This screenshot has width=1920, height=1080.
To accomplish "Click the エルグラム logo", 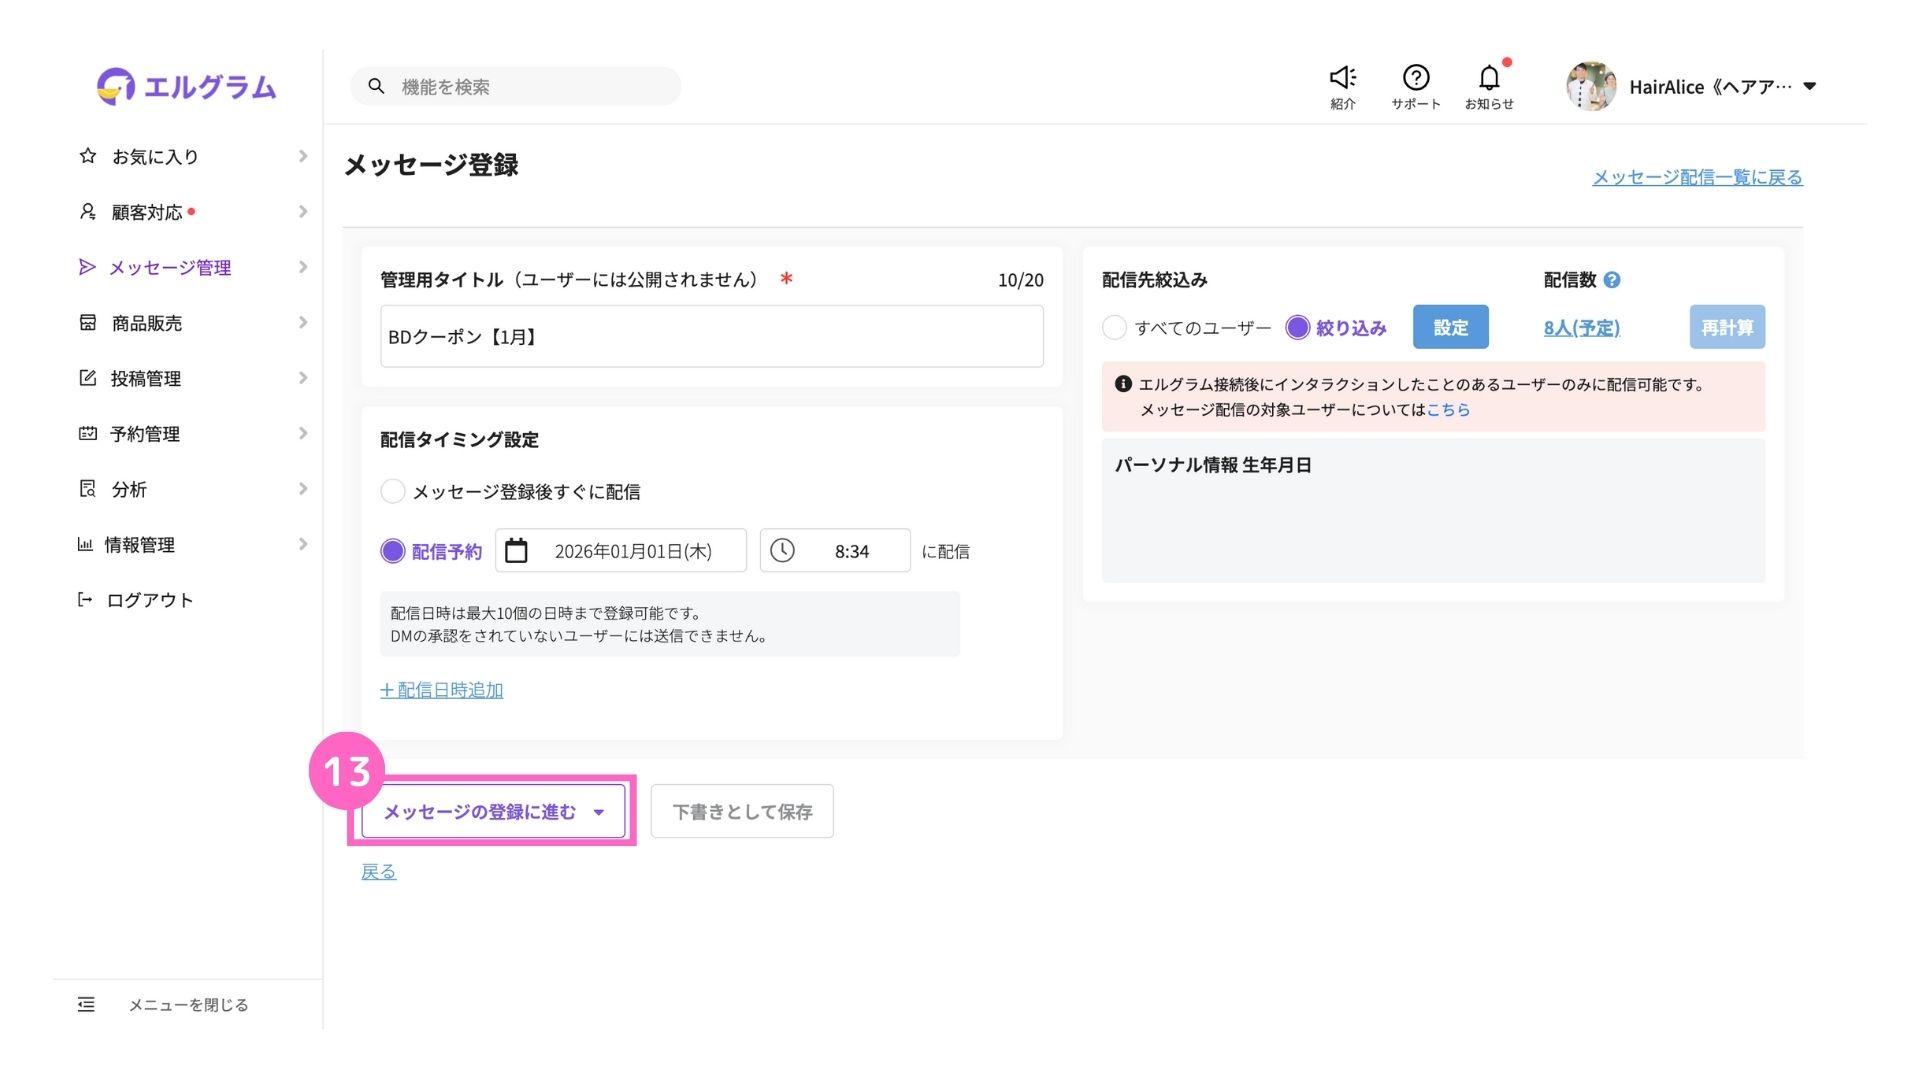I will tap(186, 87).
